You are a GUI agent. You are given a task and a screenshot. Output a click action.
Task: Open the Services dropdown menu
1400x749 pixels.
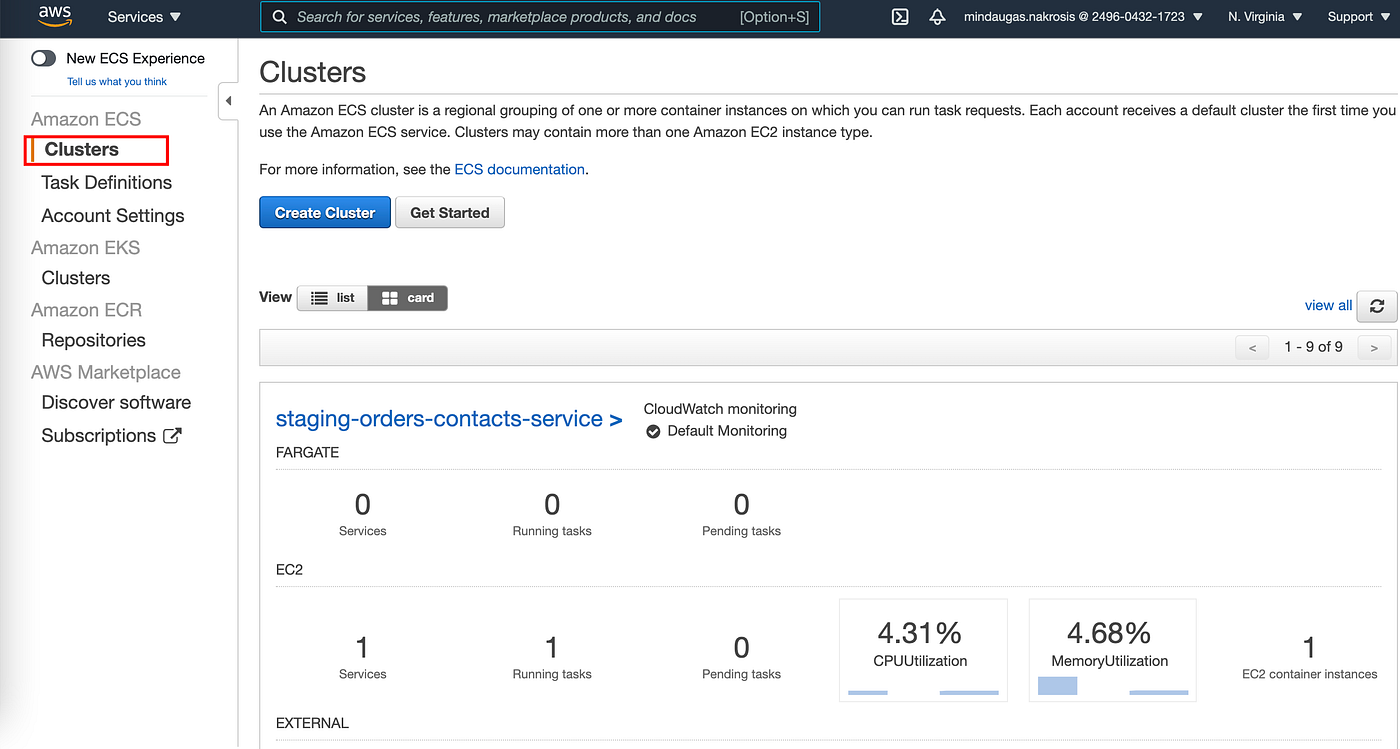[145, 17]
